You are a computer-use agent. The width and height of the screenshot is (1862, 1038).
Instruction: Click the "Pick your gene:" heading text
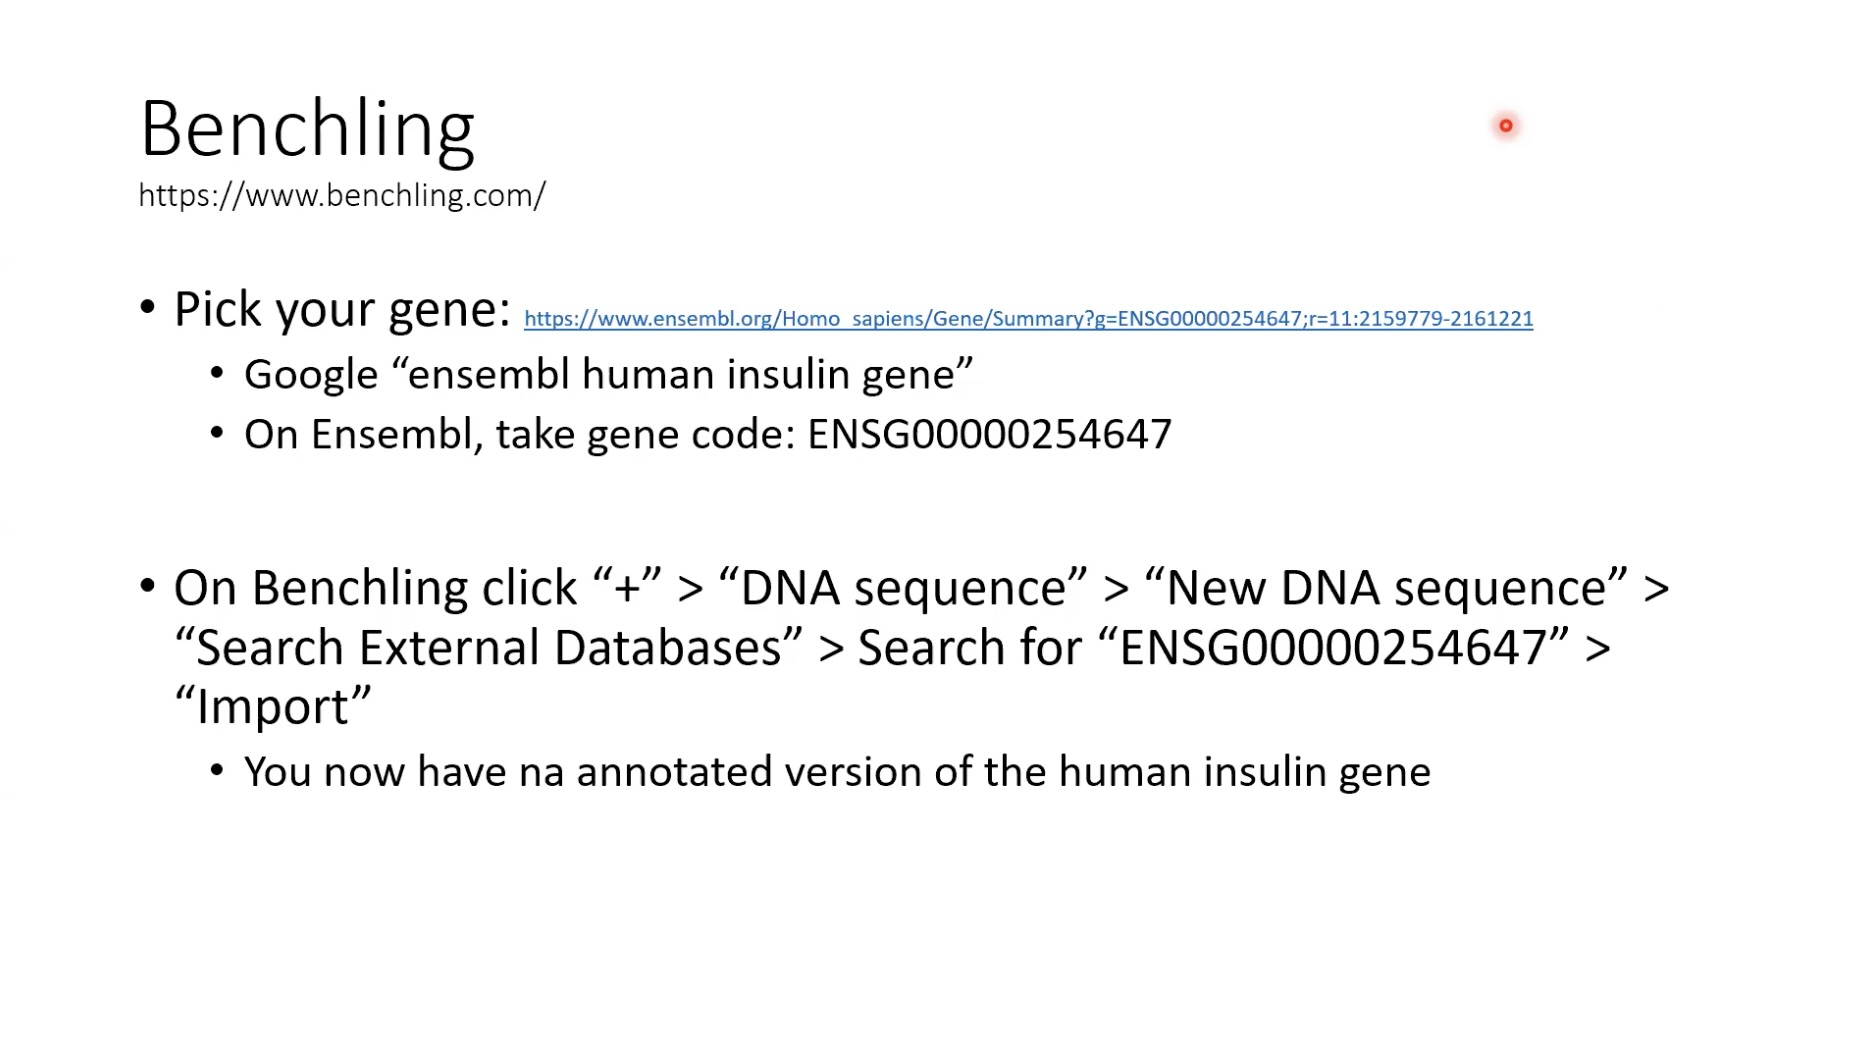(342, 310)
